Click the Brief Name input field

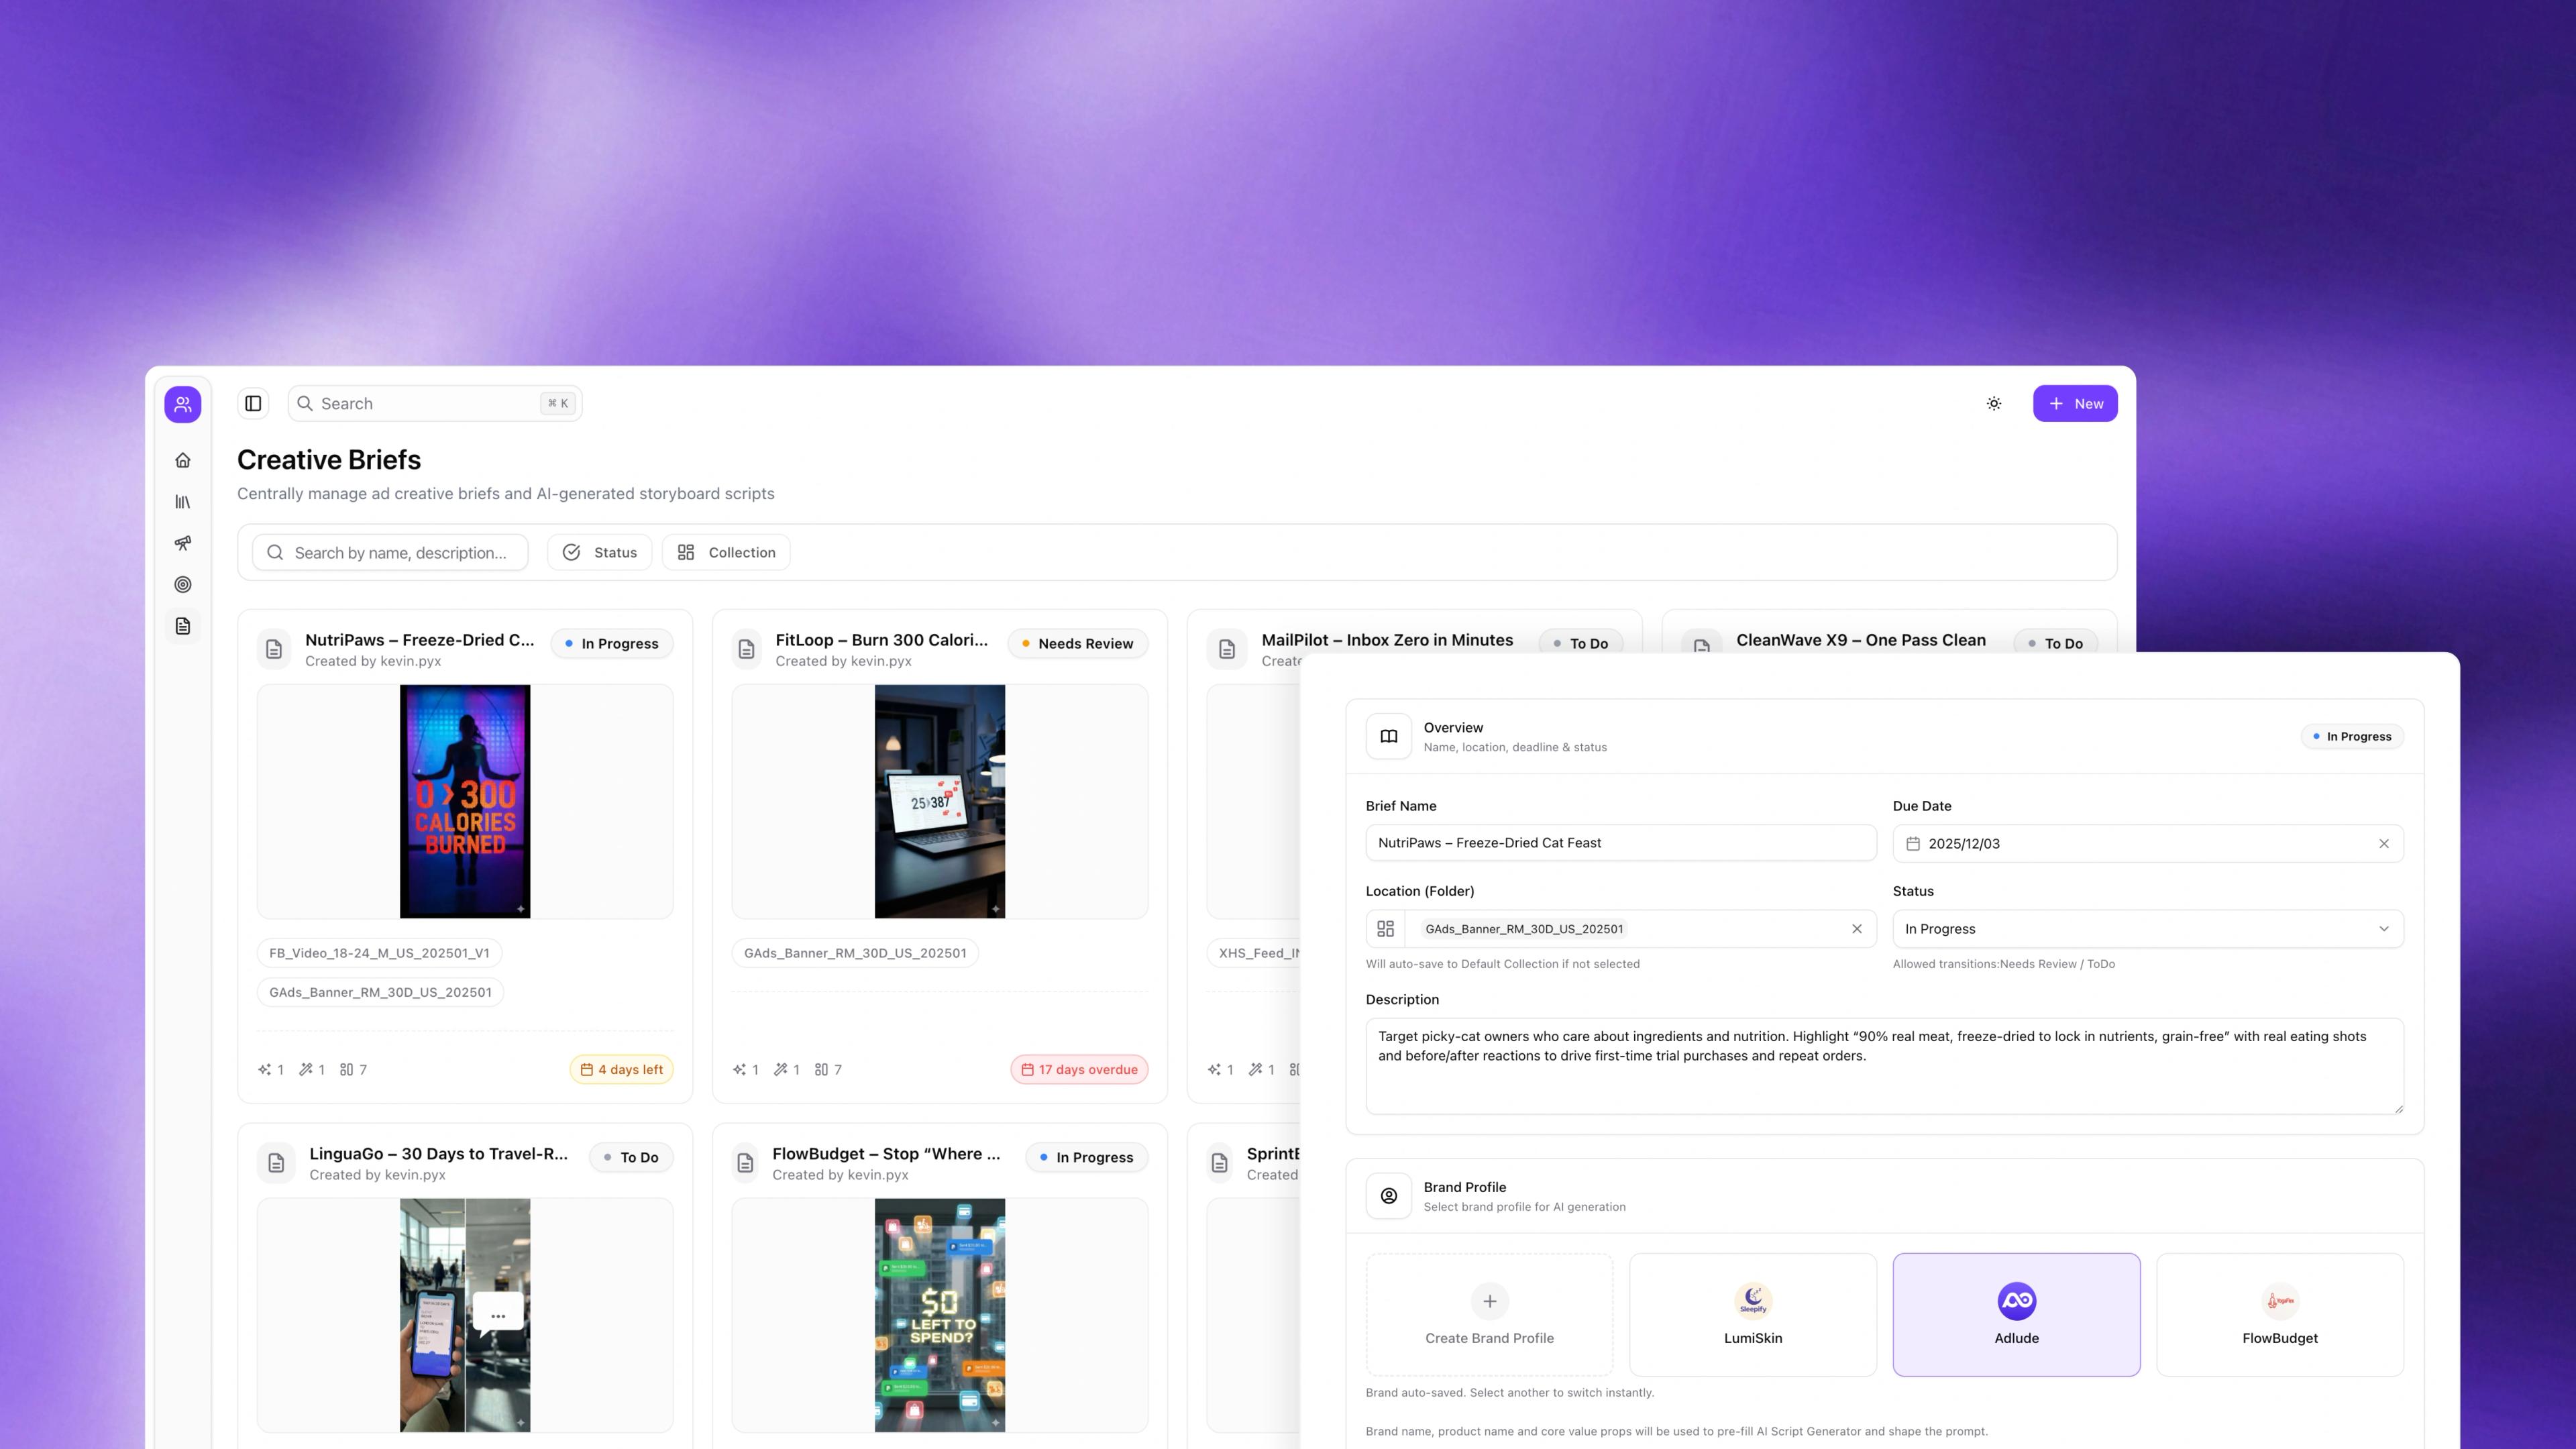[1620, 843]
